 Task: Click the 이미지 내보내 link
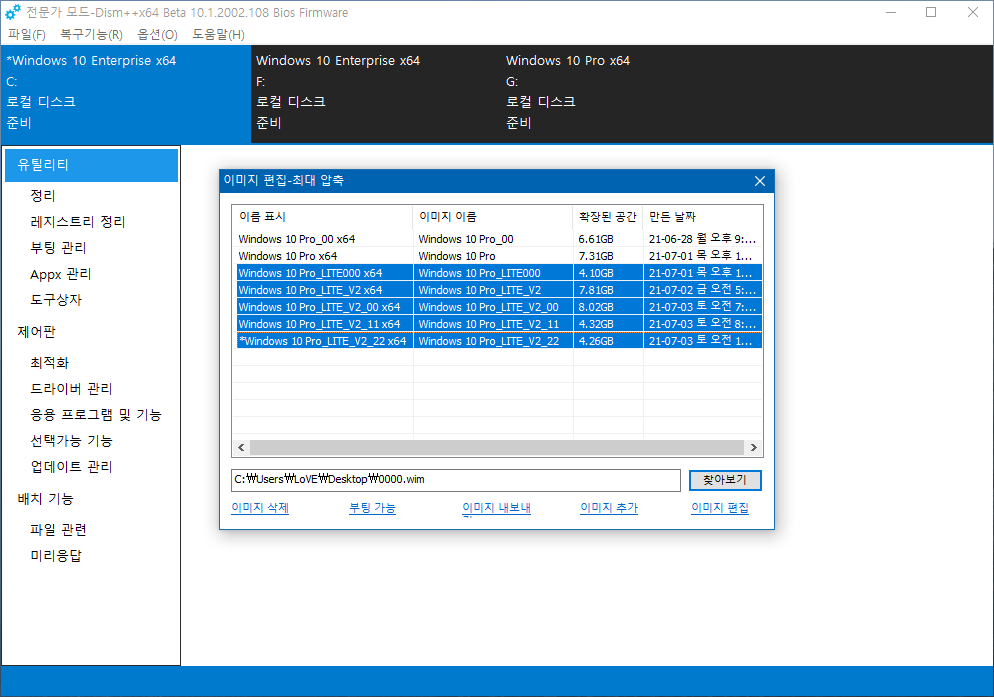496,508
